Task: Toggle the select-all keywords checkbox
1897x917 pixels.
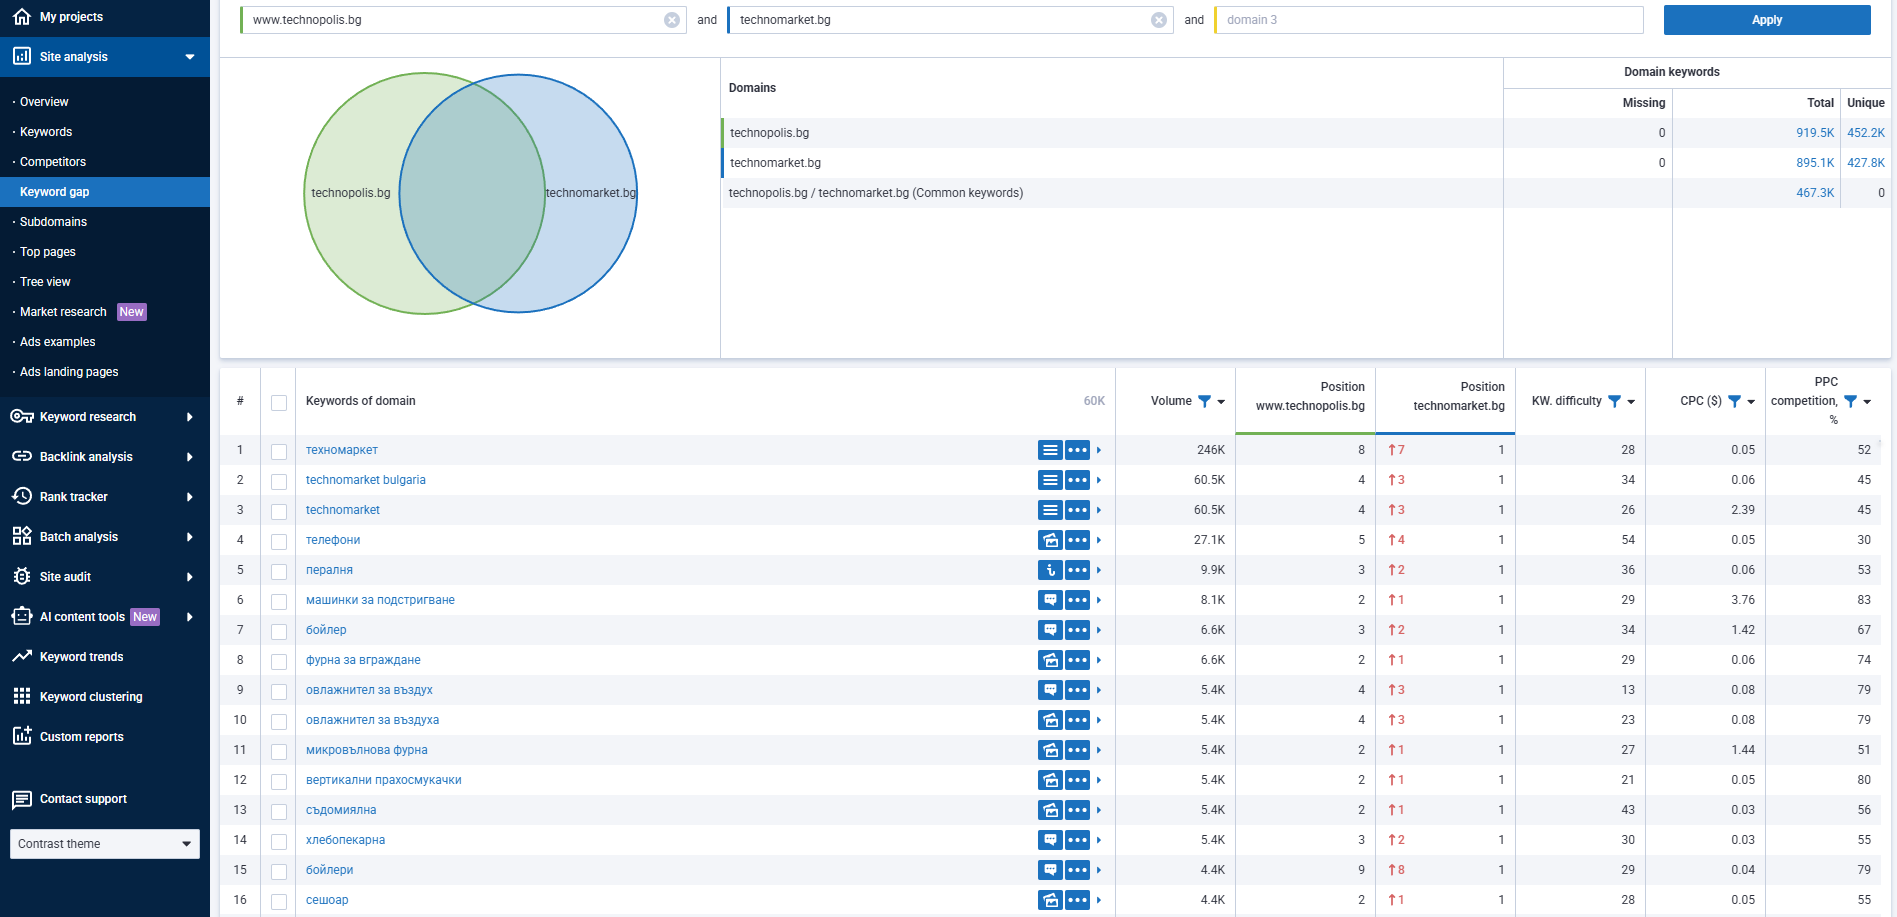Action: 279,402
